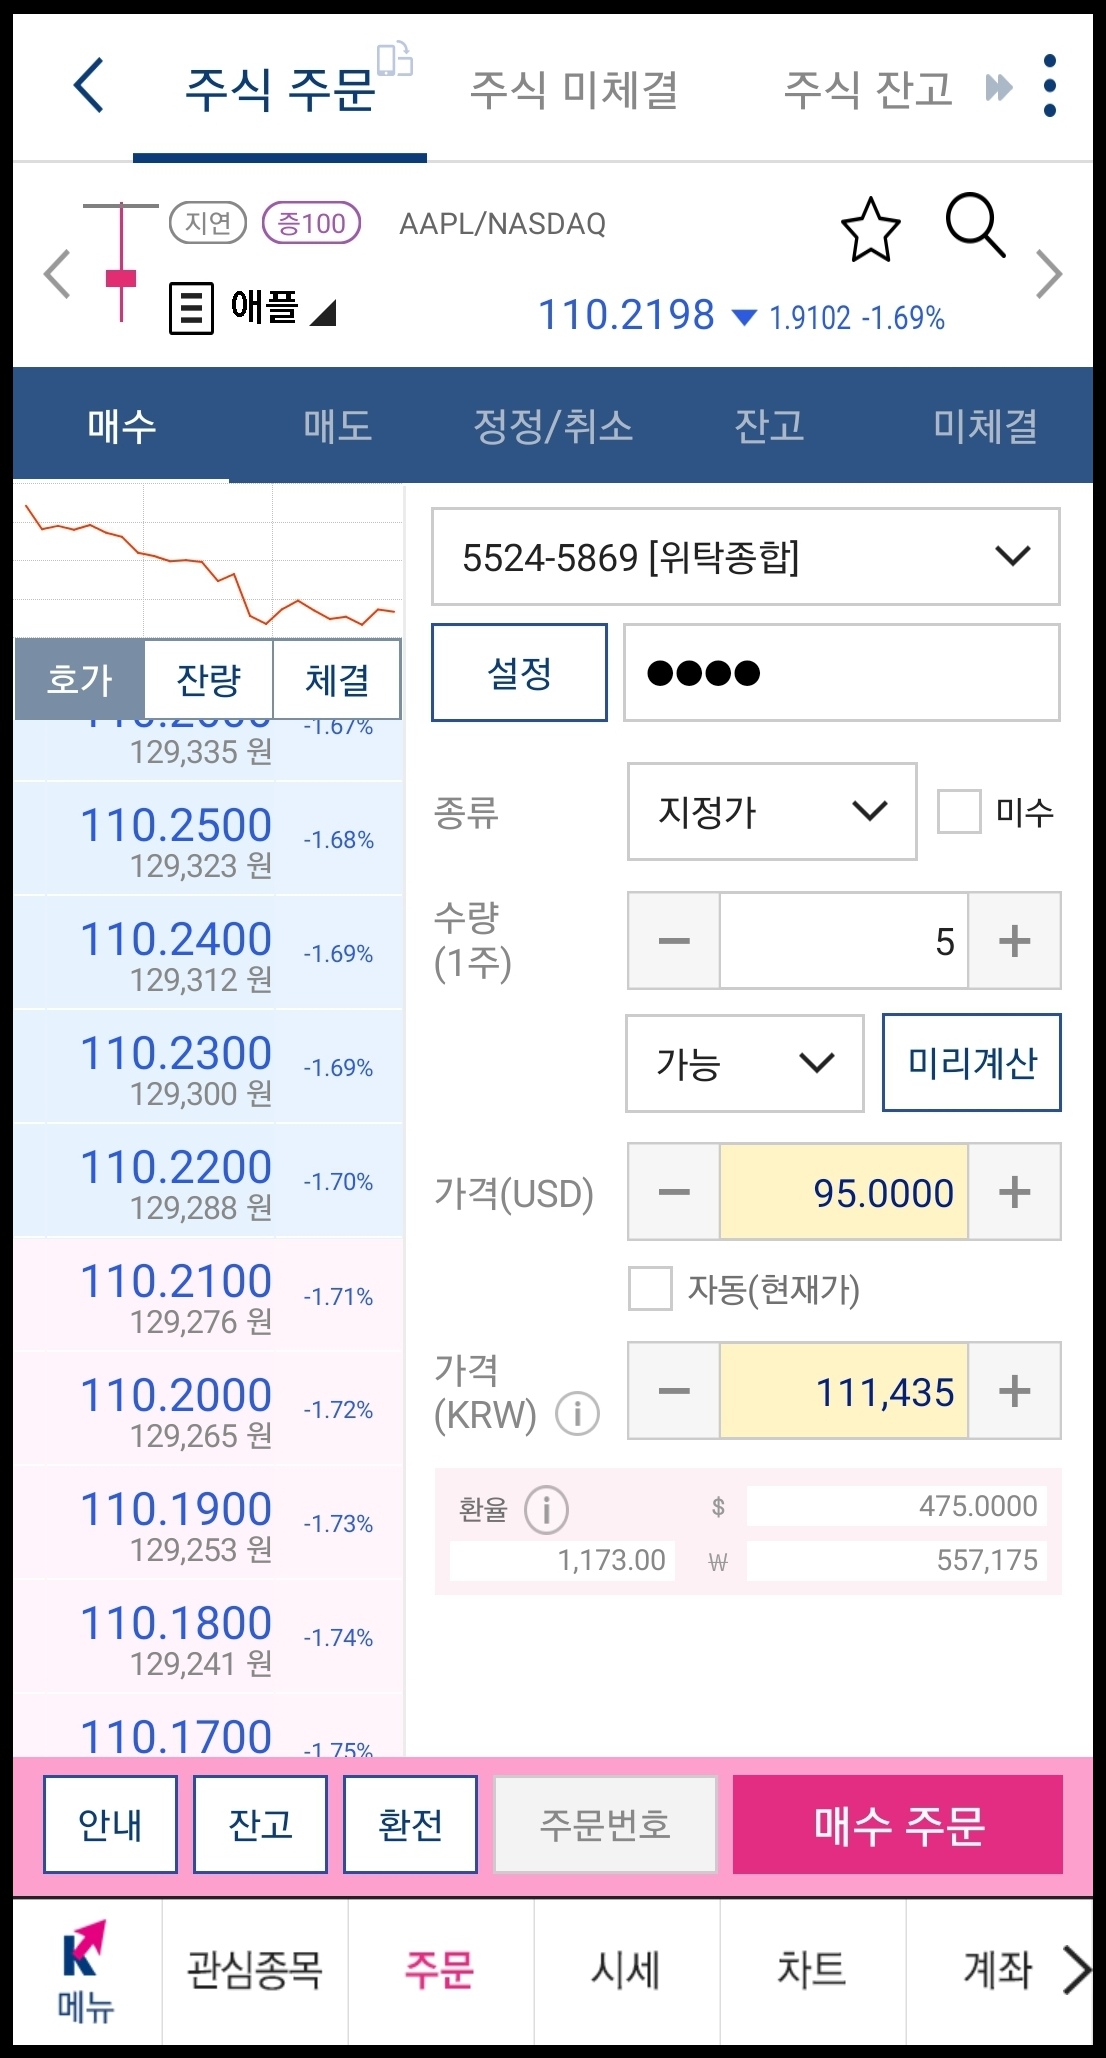Go to next stock arrow
This screenshot has width=1106, height=2058.
(x=1048, y=274)
